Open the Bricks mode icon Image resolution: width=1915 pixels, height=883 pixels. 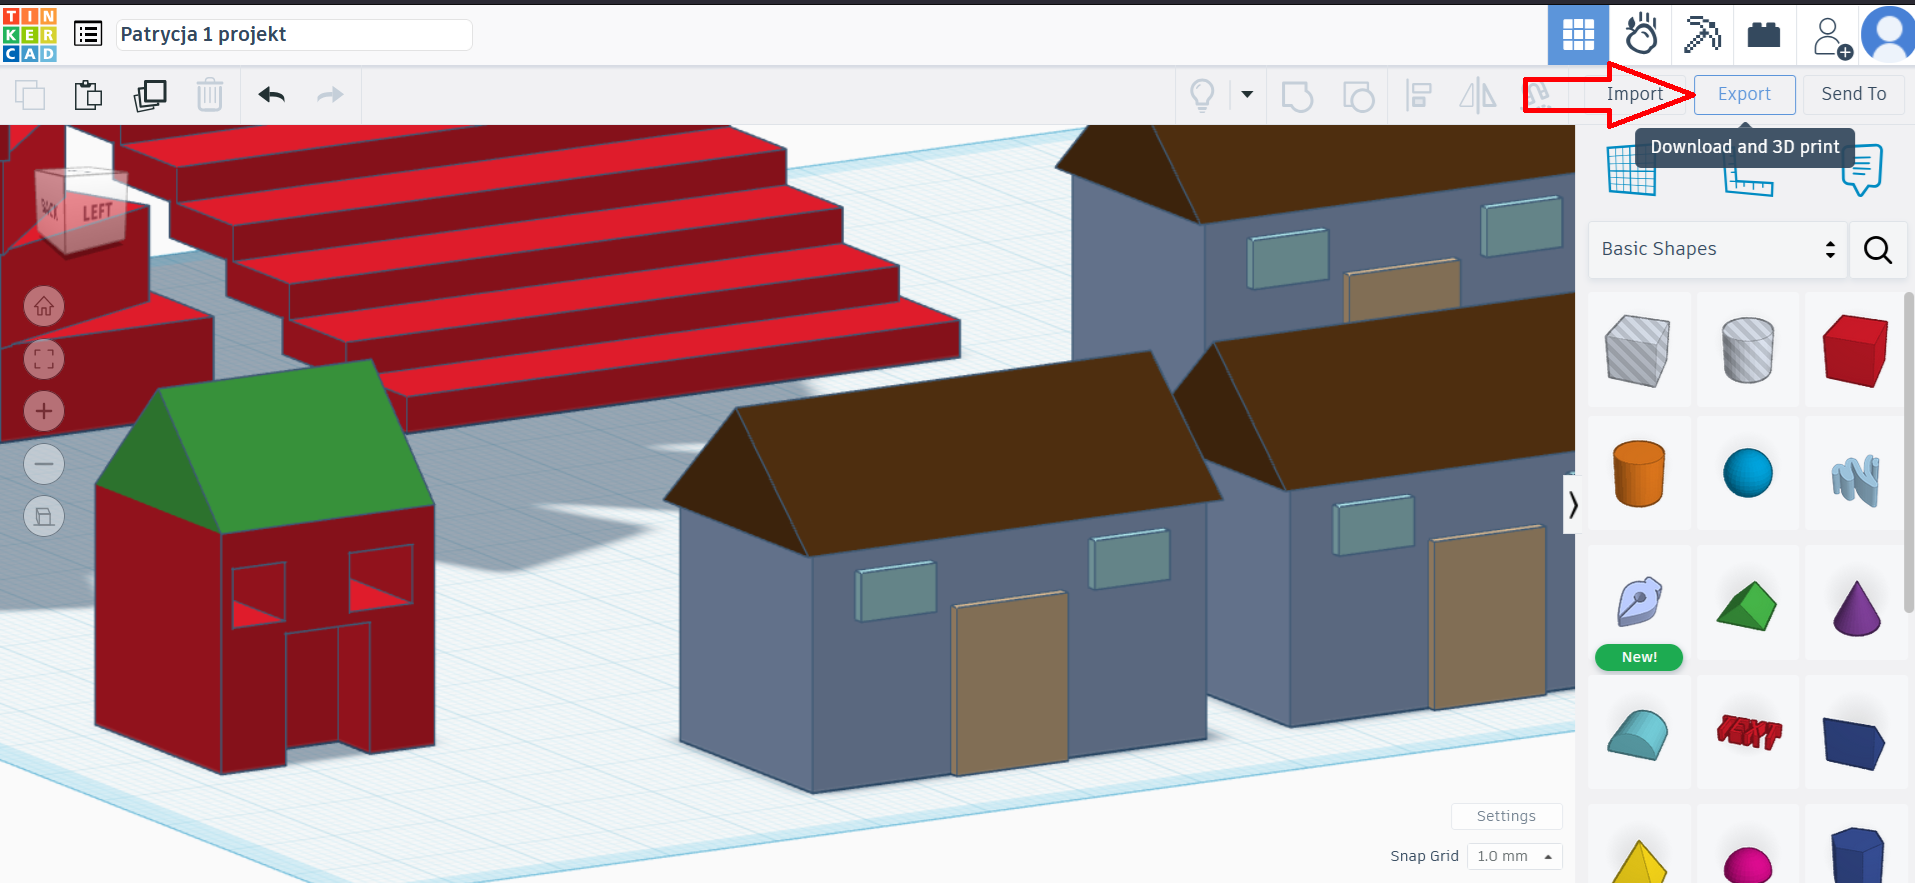(x=1763, y=35)
